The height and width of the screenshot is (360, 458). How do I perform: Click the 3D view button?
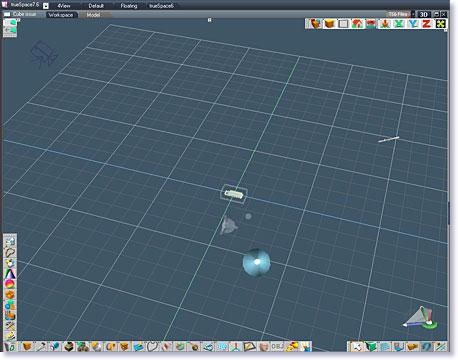click(x=424, y=14)
